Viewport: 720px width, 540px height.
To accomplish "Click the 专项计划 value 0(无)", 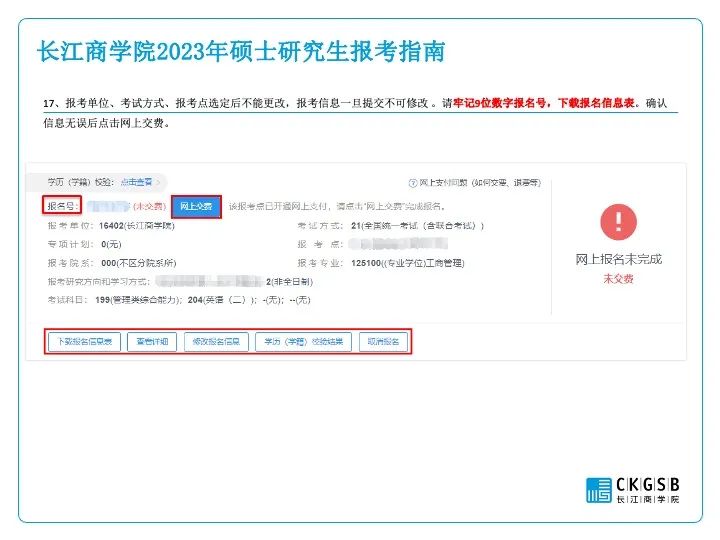I will (111, 245).
